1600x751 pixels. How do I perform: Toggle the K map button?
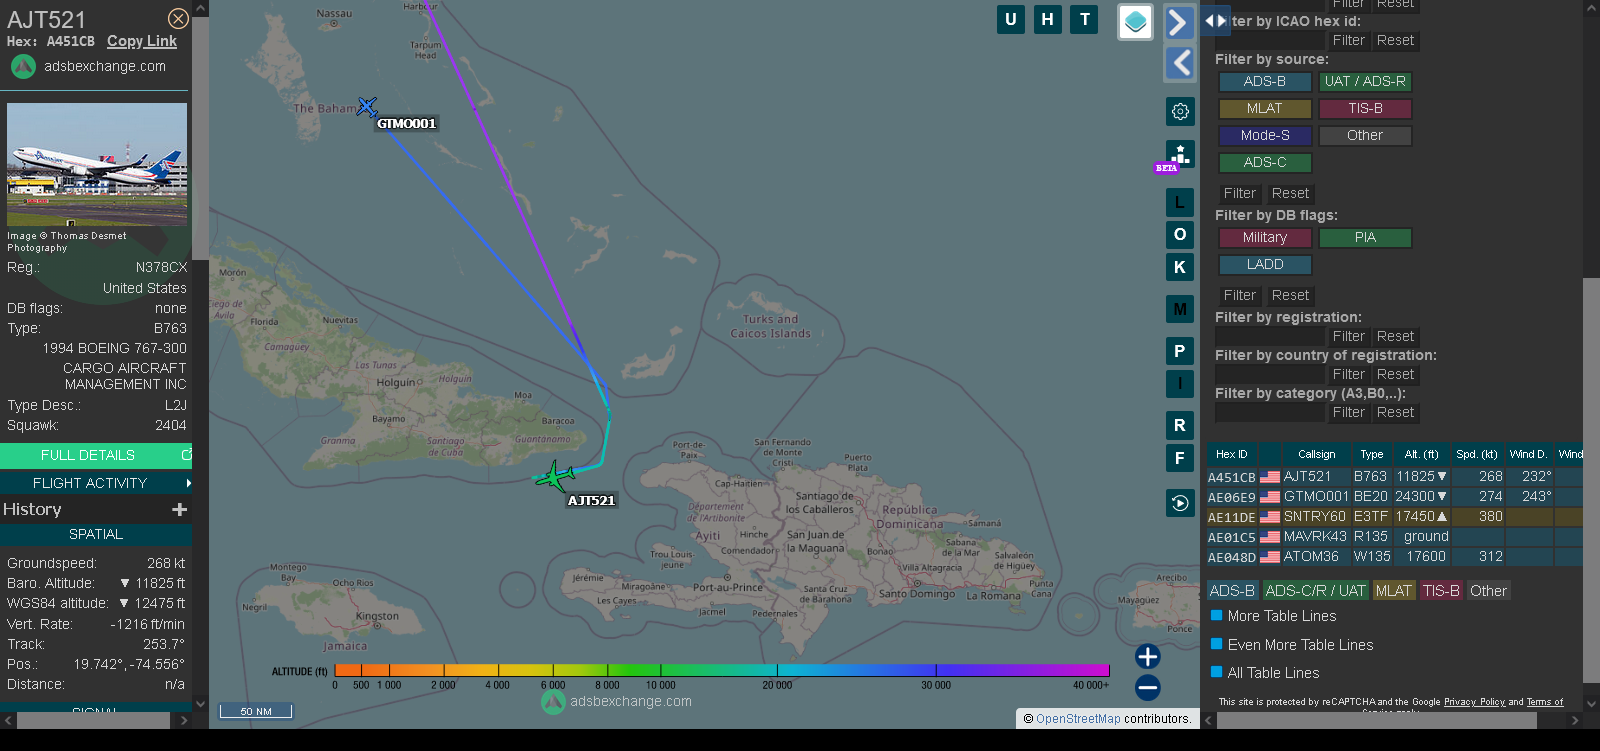[1180, 267]
